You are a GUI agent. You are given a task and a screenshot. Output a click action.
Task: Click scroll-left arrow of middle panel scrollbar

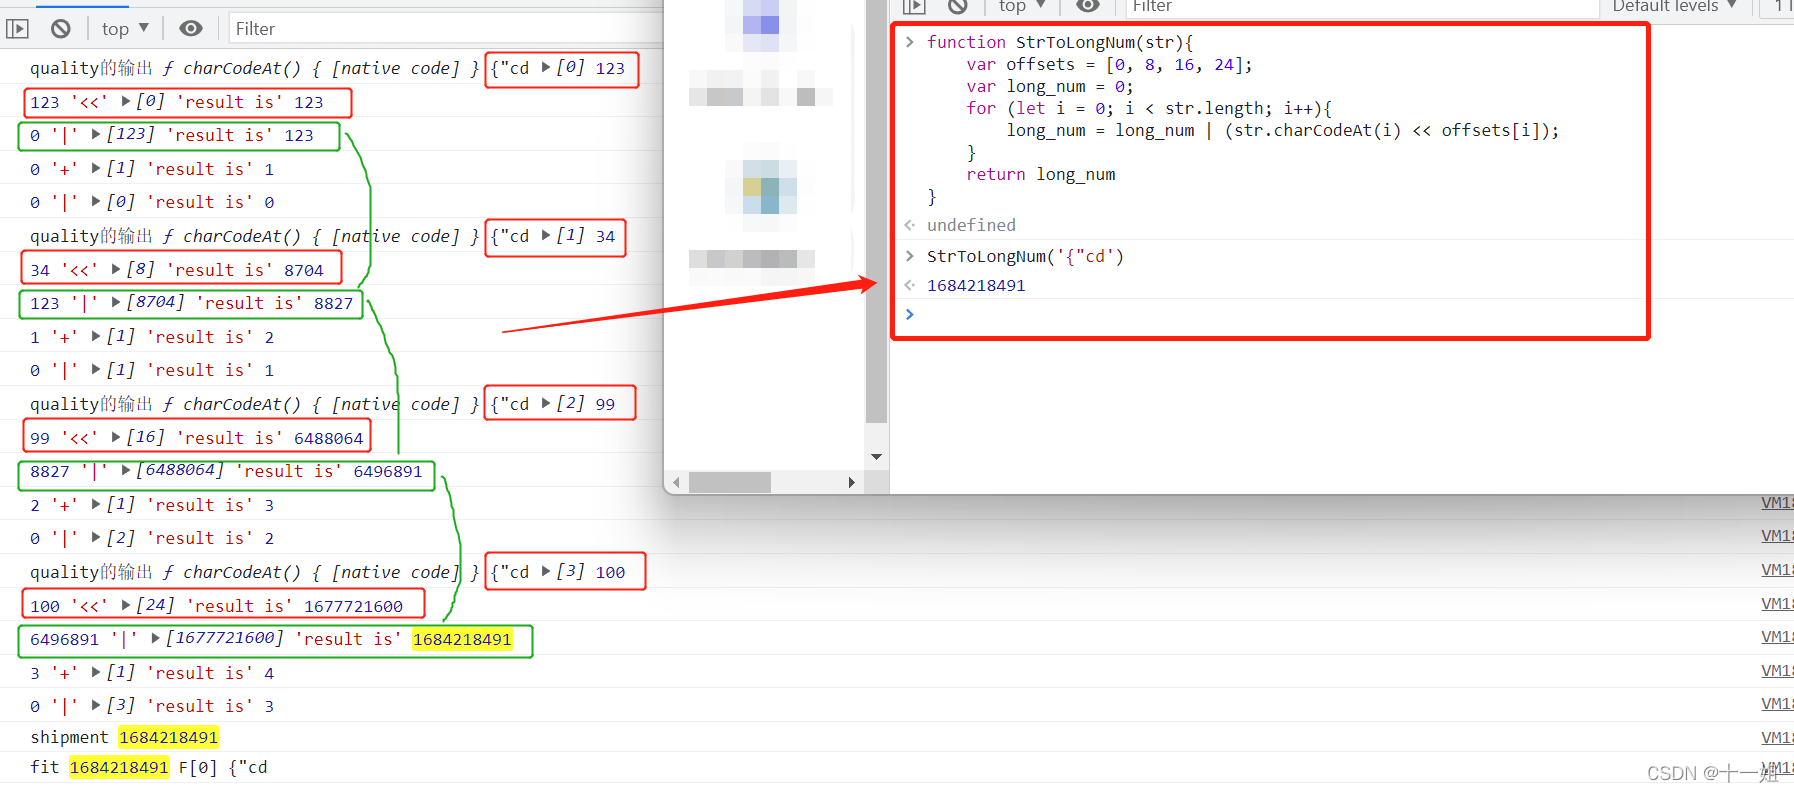pos(677,483)
